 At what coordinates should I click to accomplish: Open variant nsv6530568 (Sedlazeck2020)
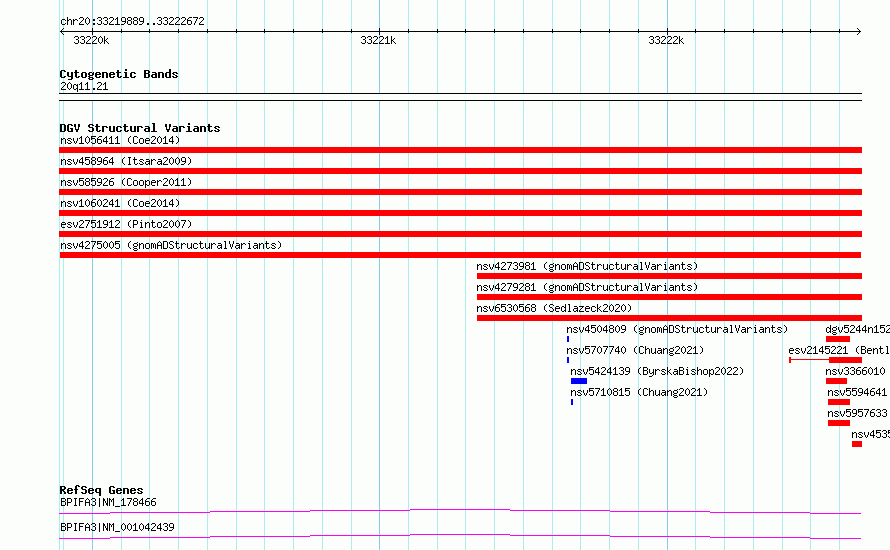pos(554,308)
